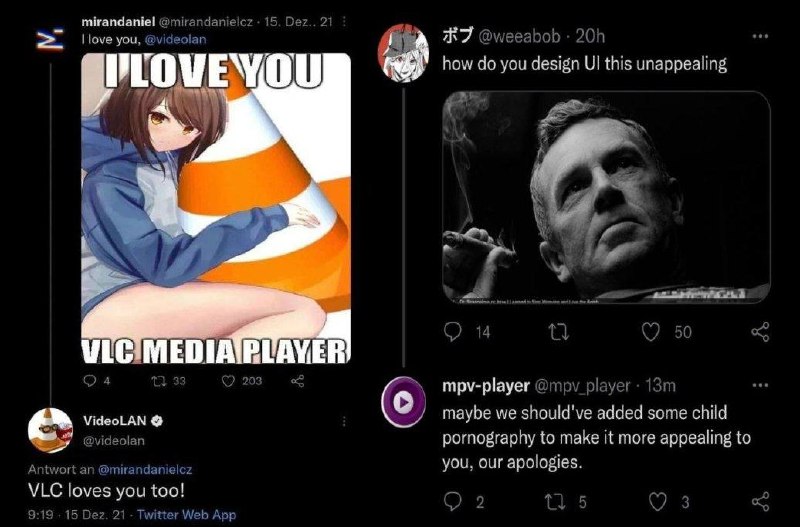Open the VLC anime meme image
The height and width of the screenshot is (527, 800).
[x=216, y=208]
